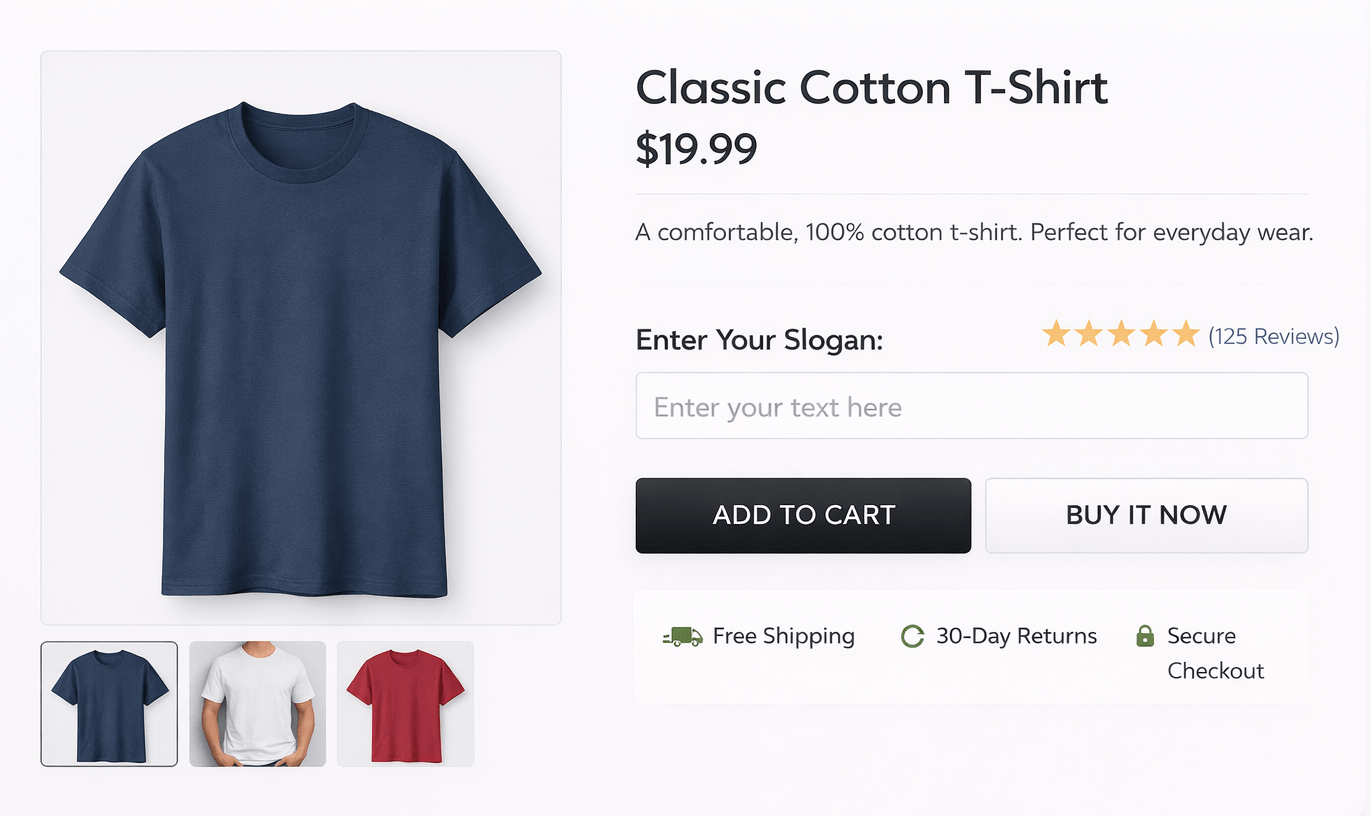Open the 125 Reviews link
Image resolution: width=1371 pixels, height=816 pixels.
point(1274,336)
